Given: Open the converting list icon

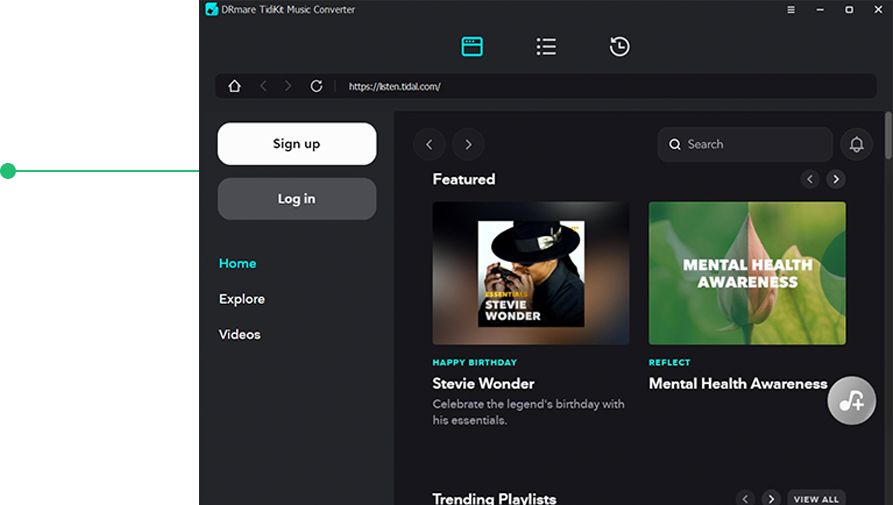Looking at the screenshot, I should [546, 46].
